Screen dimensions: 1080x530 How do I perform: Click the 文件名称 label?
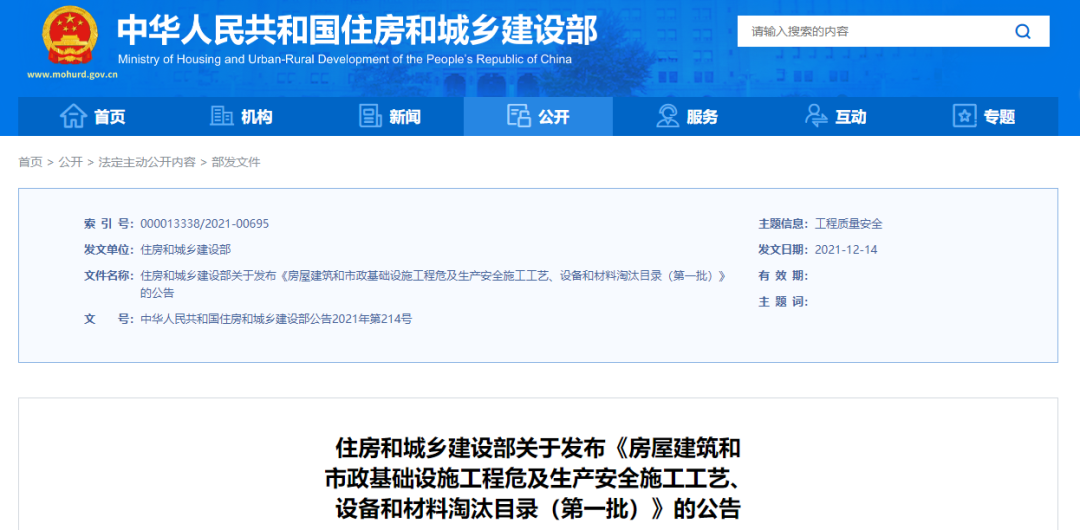coord(109,276)
